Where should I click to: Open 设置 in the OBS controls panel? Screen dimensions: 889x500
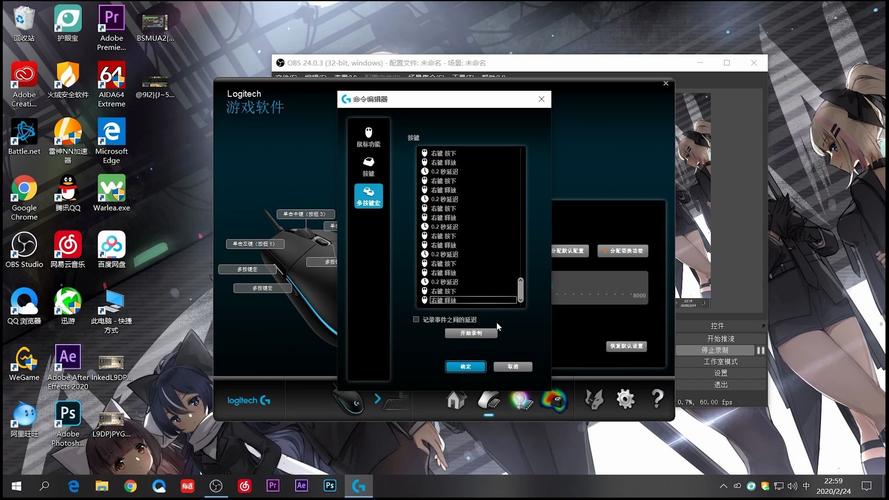(720, 373)
